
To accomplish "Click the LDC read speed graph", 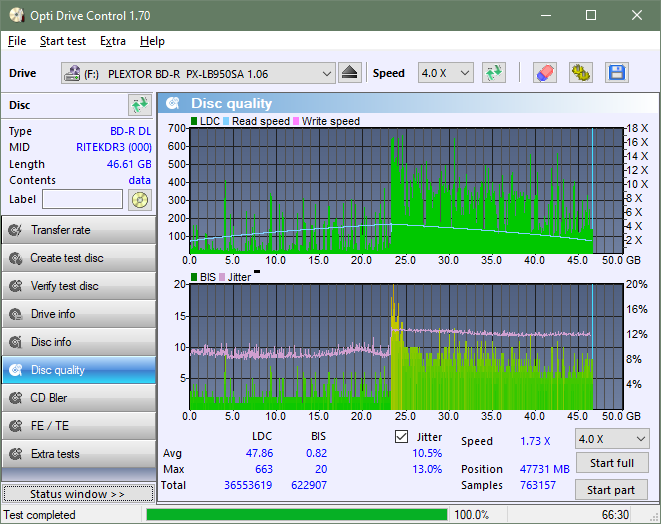I will [x=406, y=191].
